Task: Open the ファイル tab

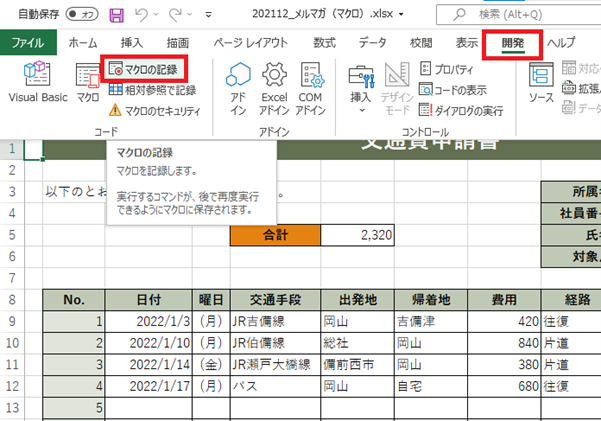Action: pyautogui.click(x=28, y=43)
